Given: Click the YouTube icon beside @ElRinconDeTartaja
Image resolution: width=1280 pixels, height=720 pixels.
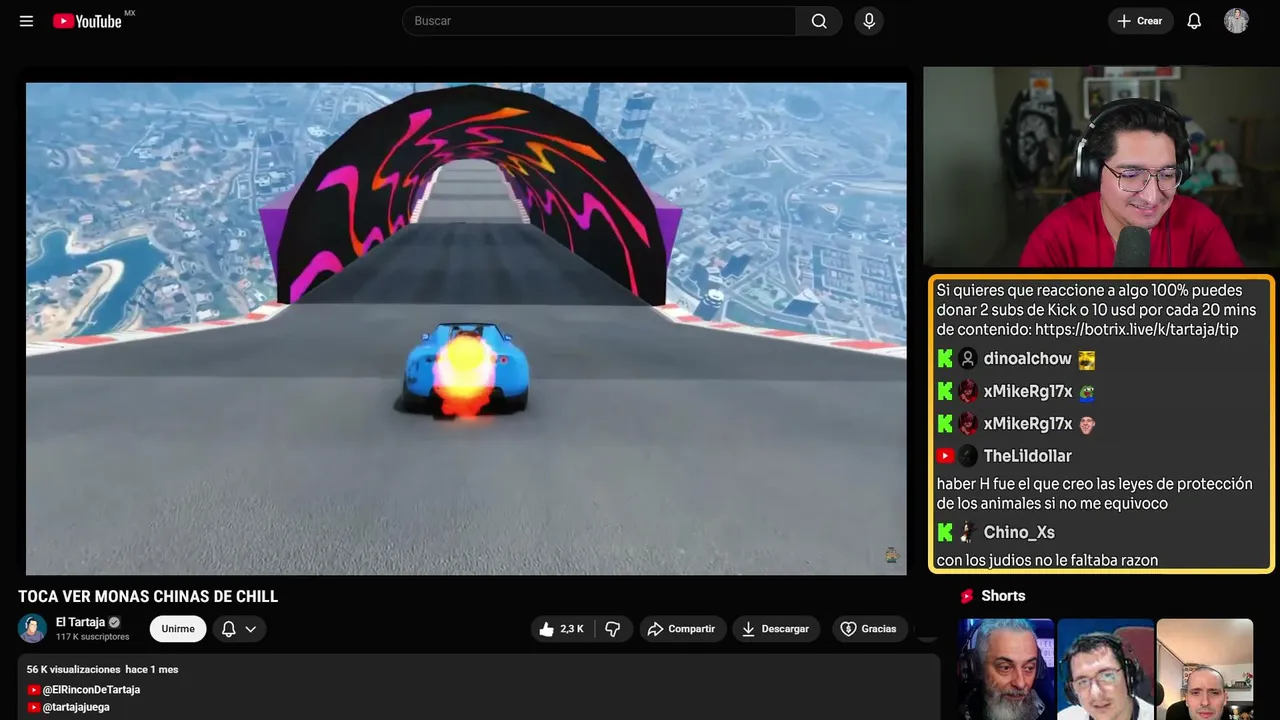Looking at the screenshot, I should (x=33, y=690).
